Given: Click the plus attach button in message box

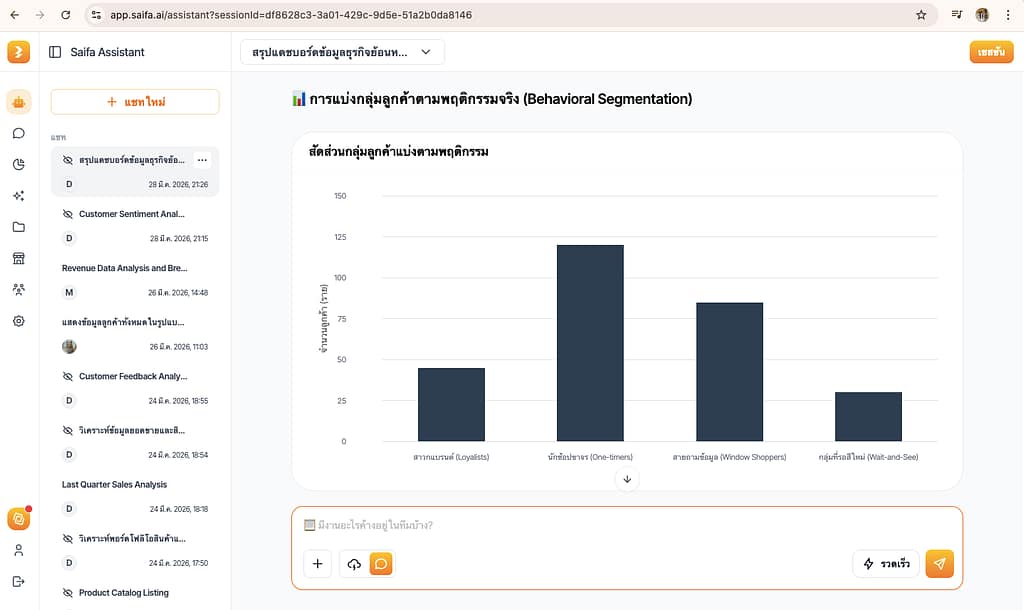Looking at the screenshot, I should (317, 564).
